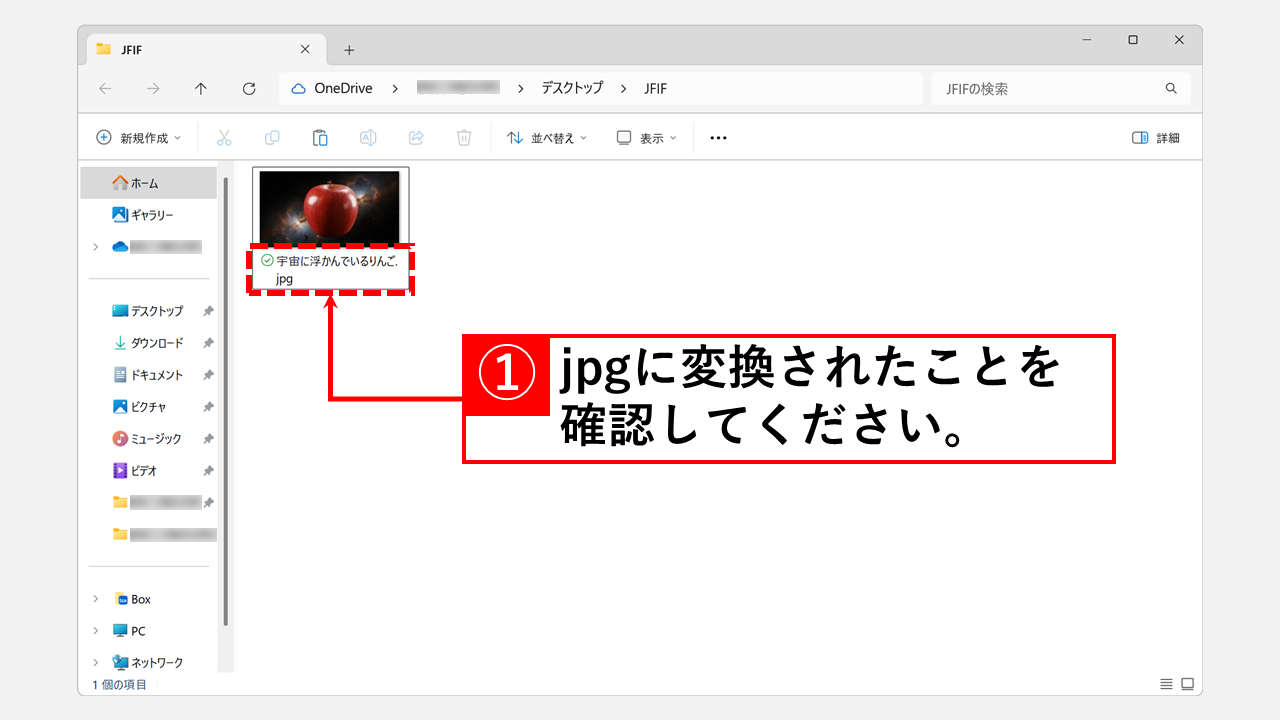Switch to compact list layout at bottom right
This screenshot has height=720, width=1280.
pyautogui.click(x=1165, y=684)
